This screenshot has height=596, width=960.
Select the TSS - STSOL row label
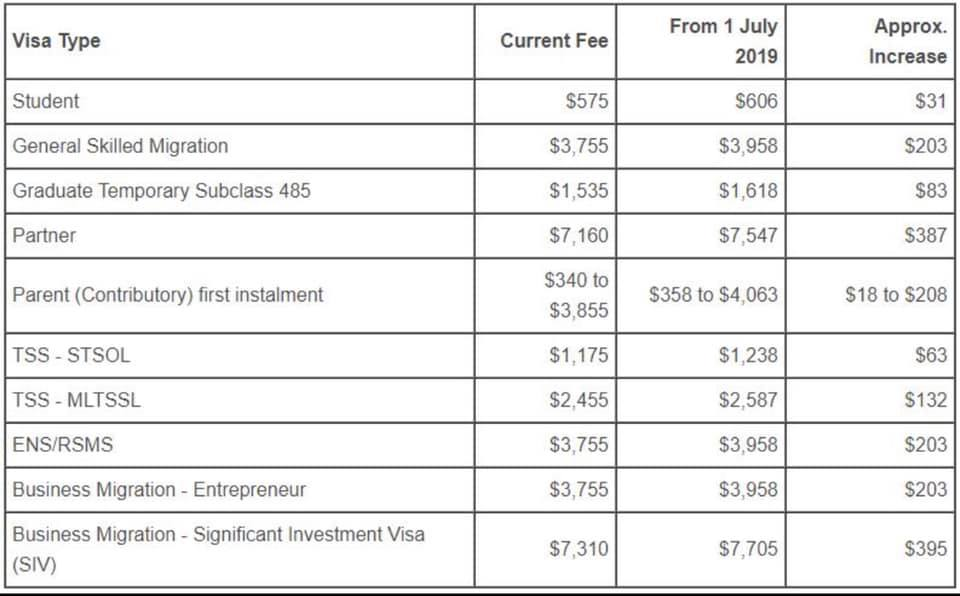(71, 355)
